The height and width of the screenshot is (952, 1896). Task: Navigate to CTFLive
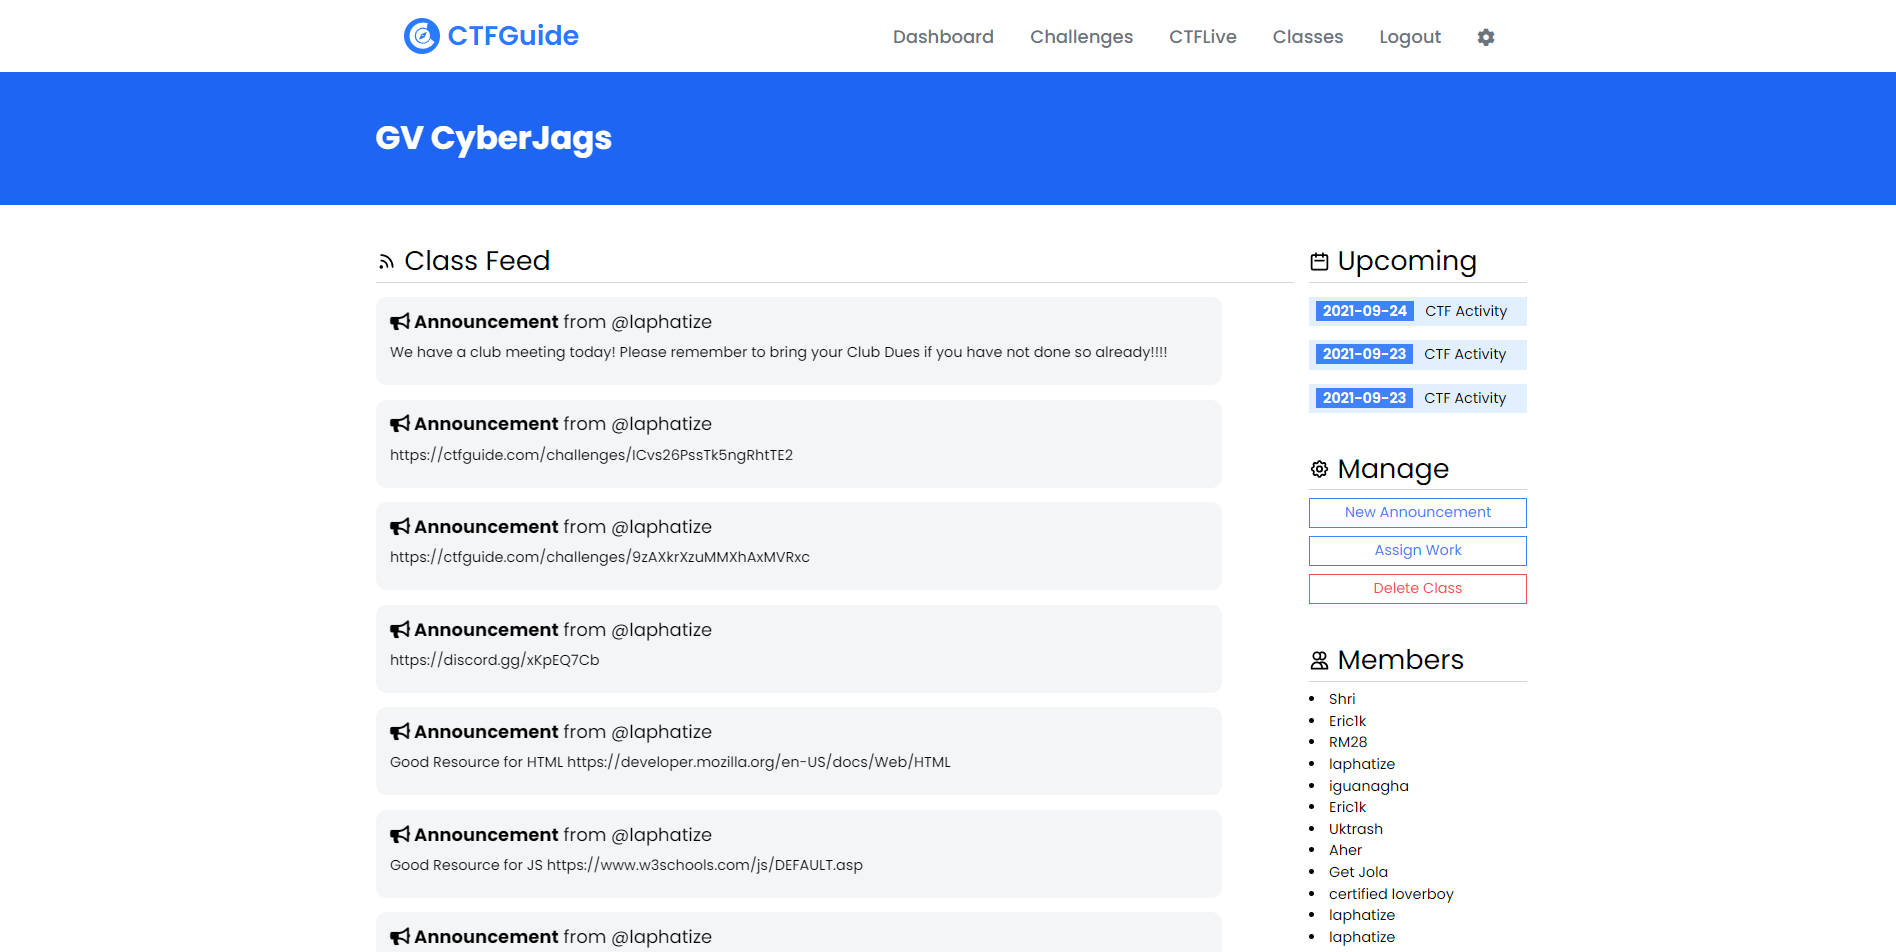[x=1202, y=37]
